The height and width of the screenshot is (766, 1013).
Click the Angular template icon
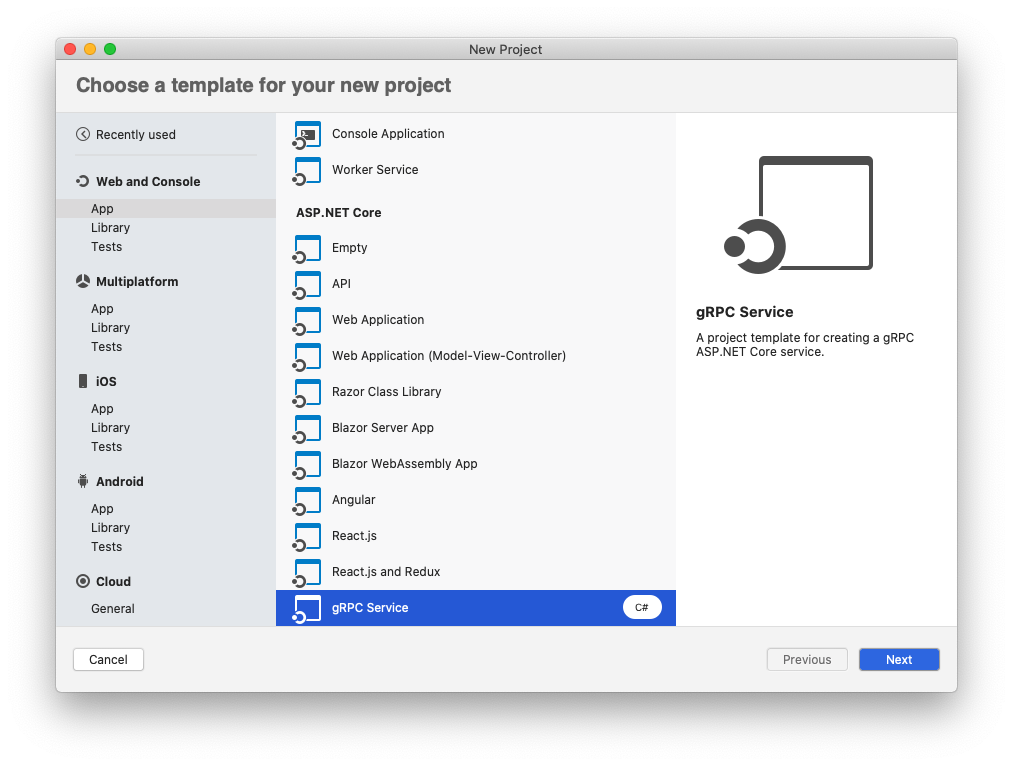(x=307, y=501)
